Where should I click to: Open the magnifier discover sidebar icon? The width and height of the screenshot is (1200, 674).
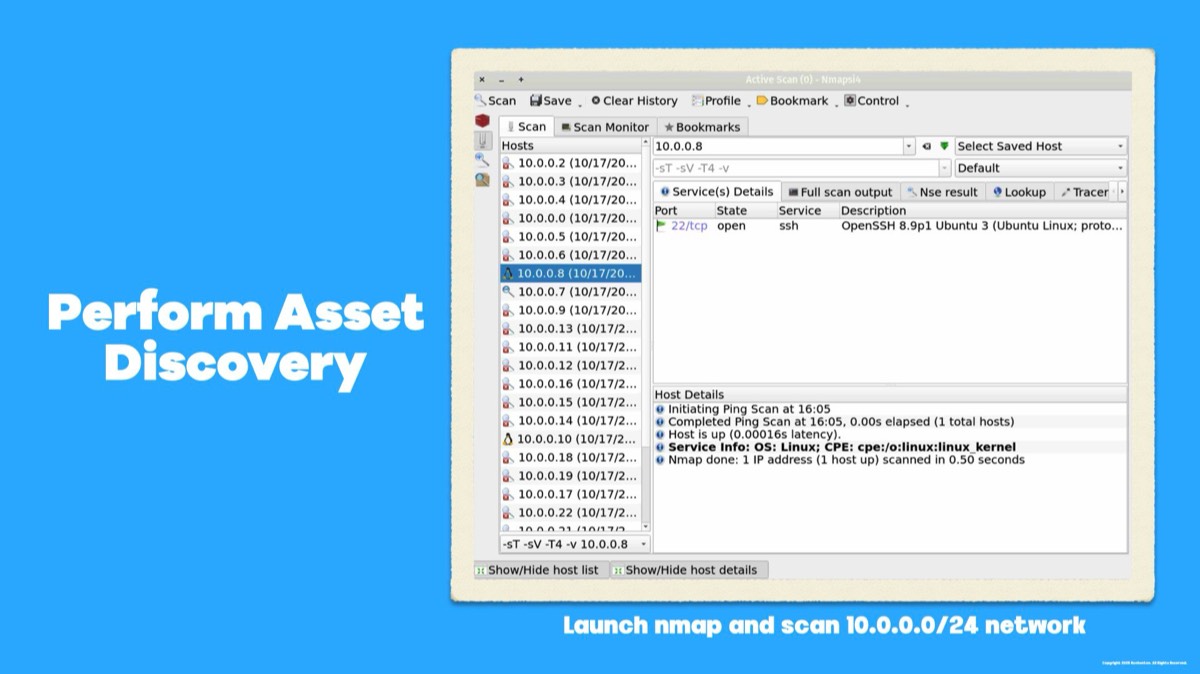click(x=482, y=160)
